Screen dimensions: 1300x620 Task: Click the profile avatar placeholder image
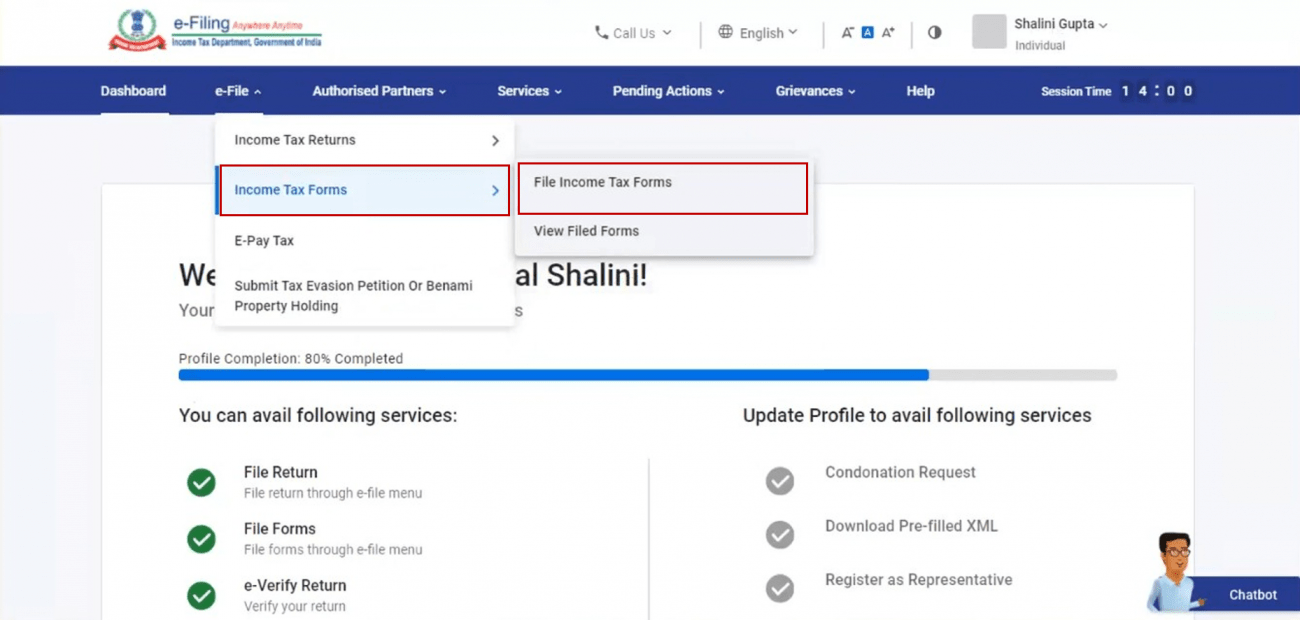pos(988,31)
